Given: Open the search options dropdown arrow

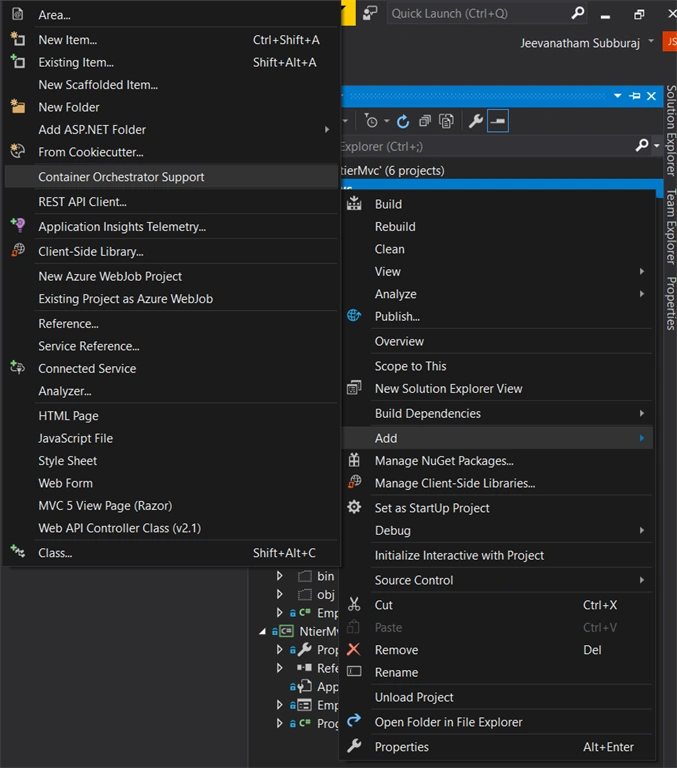Looking at the screenshot, I should [656, 145].
